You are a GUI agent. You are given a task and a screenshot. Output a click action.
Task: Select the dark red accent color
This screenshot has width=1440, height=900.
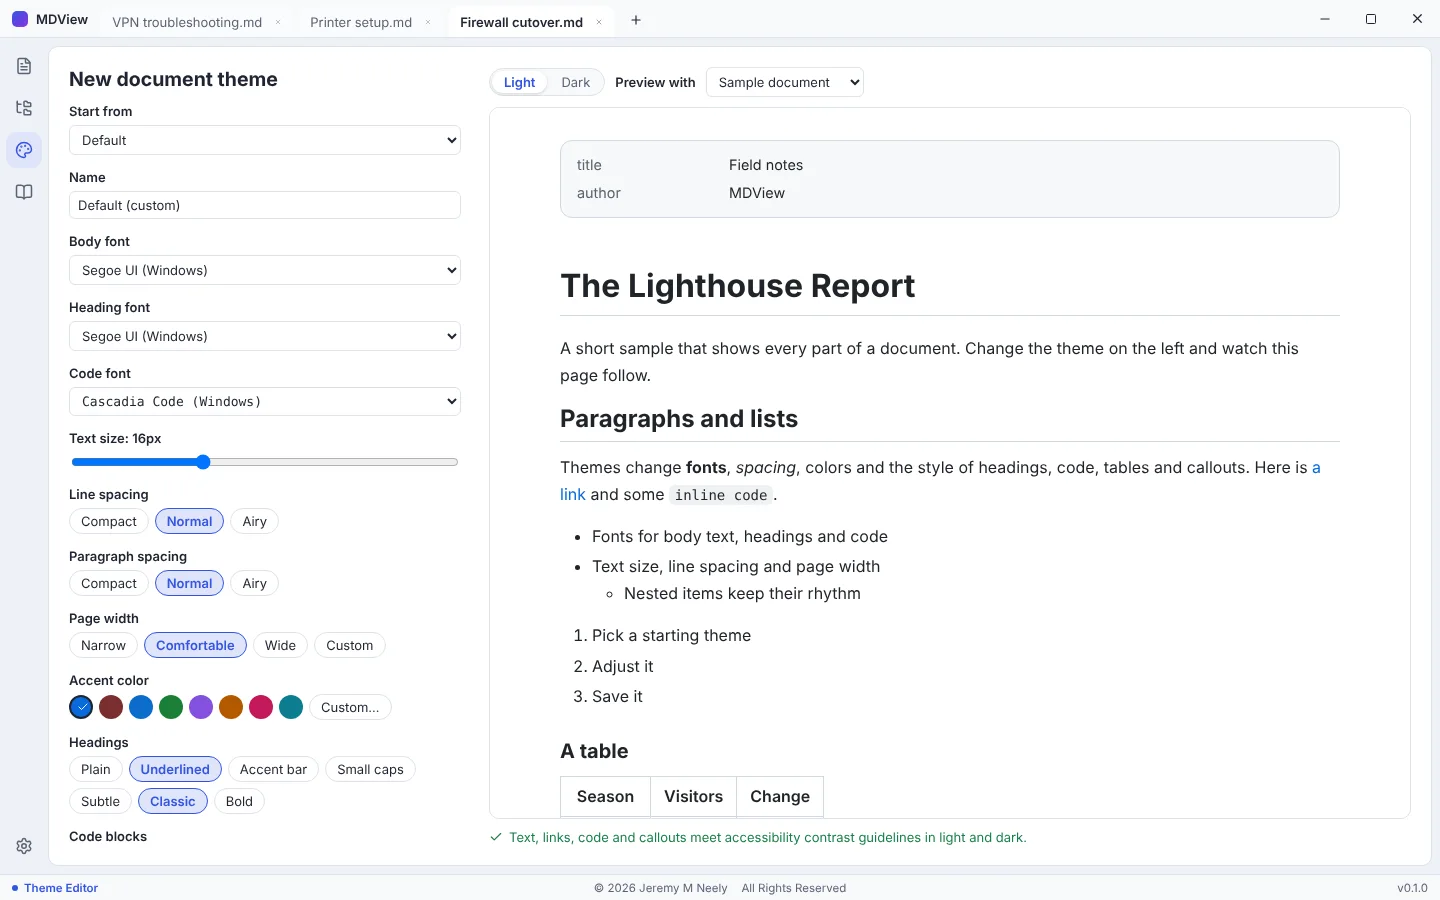click(x=111, y=707)
